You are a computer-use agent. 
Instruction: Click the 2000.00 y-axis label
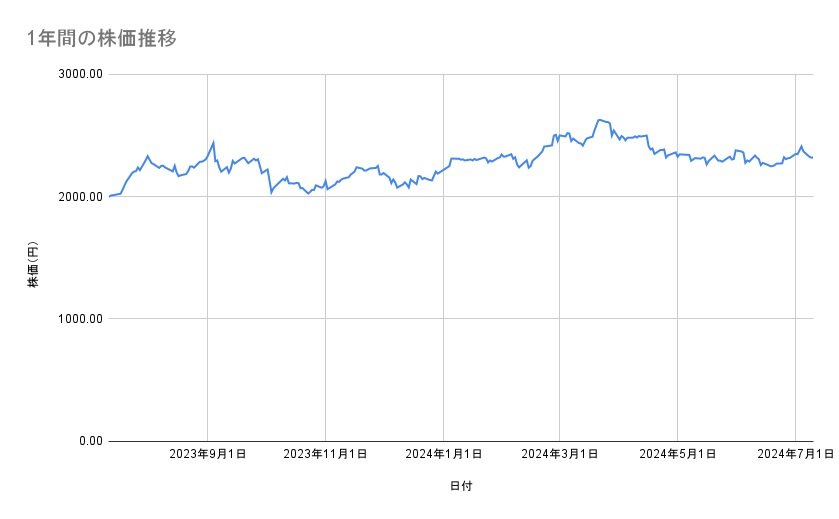click(x=81, y=196)
